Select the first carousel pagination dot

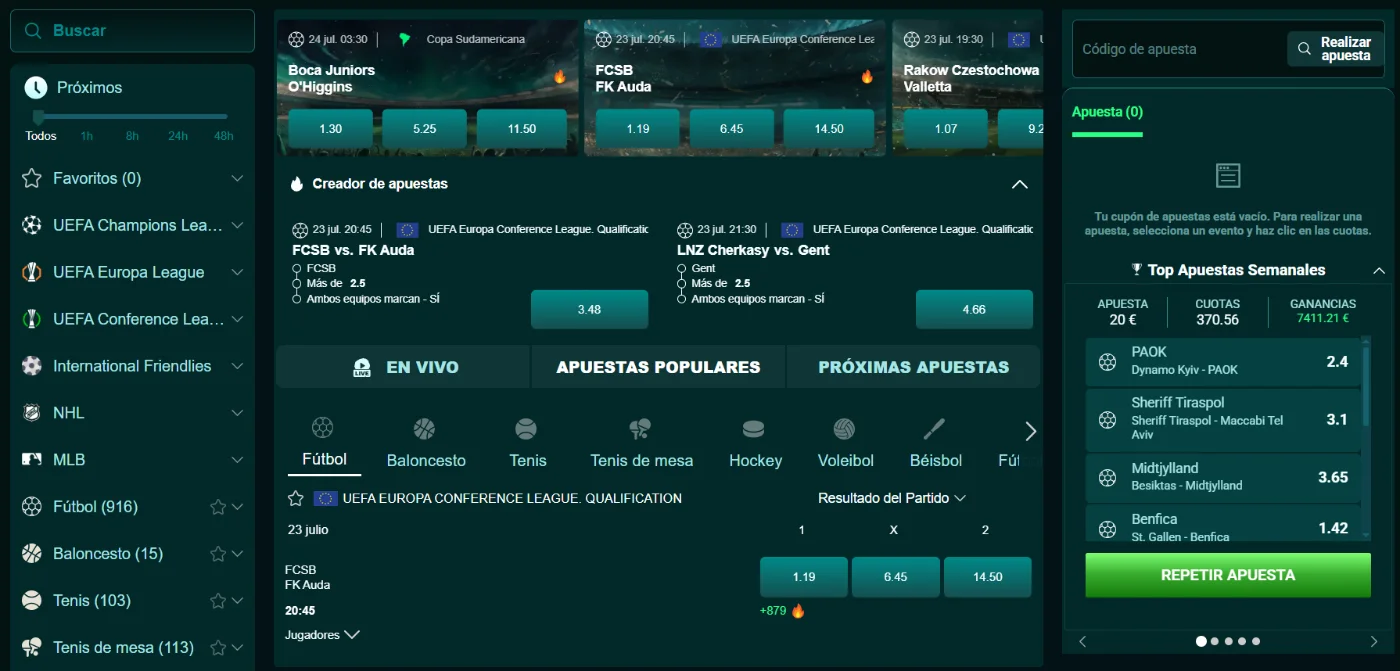(x=1201, y=641)
